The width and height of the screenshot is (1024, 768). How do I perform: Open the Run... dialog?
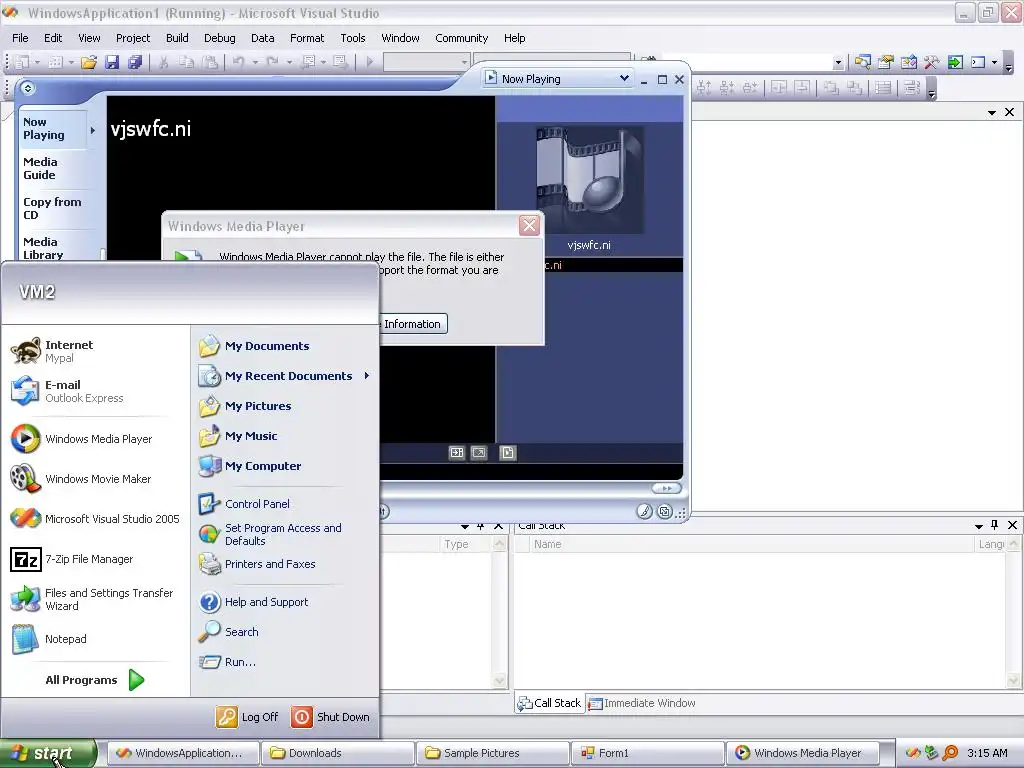tap(227, 662)
